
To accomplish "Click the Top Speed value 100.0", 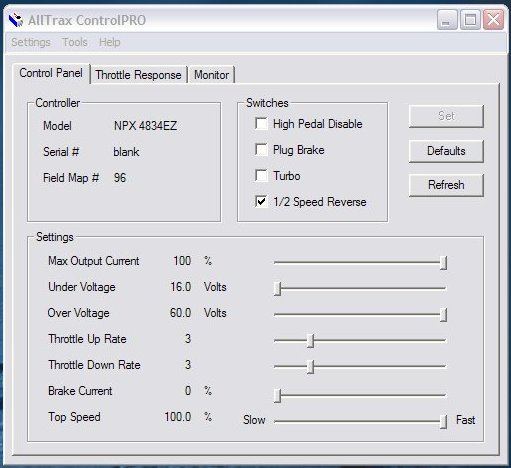I will (x=178, y=417).
